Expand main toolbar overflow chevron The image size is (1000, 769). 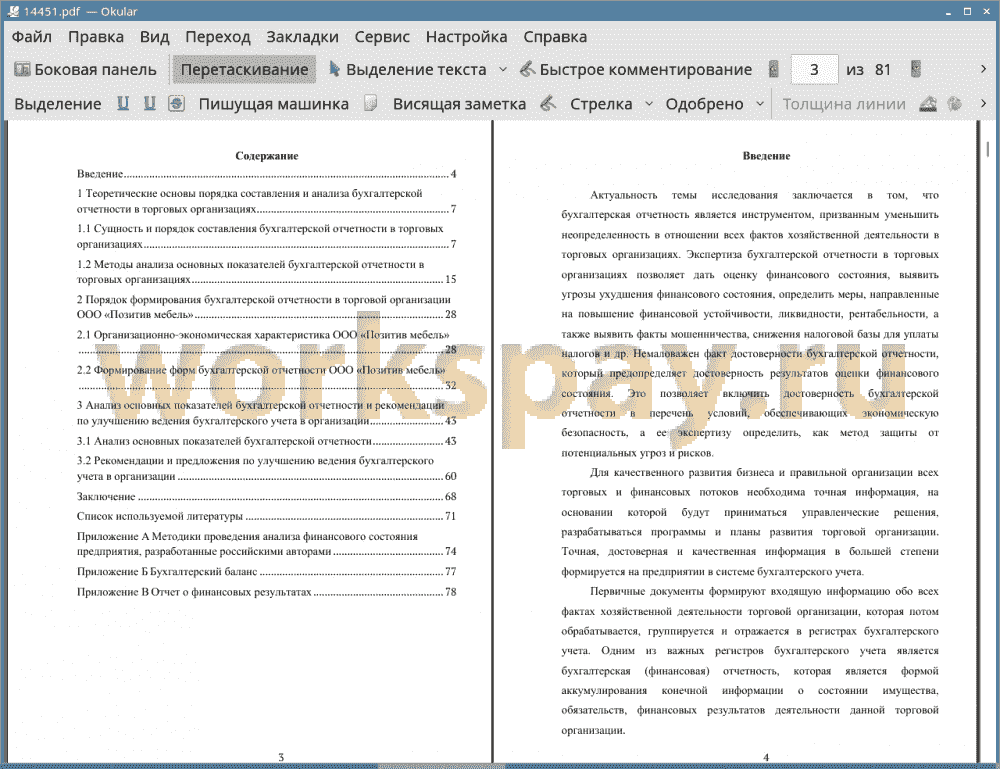pos(983,69)
